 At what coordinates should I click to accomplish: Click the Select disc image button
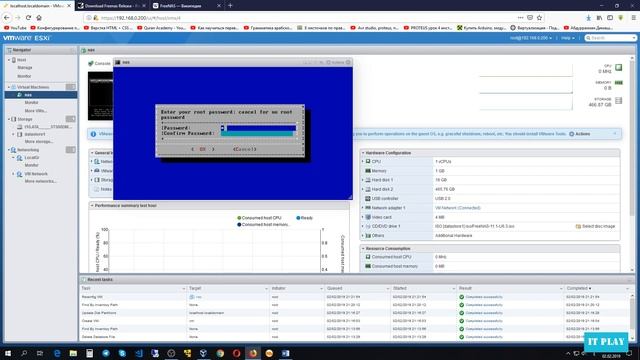pyautogui.click(x=595, y=226)
